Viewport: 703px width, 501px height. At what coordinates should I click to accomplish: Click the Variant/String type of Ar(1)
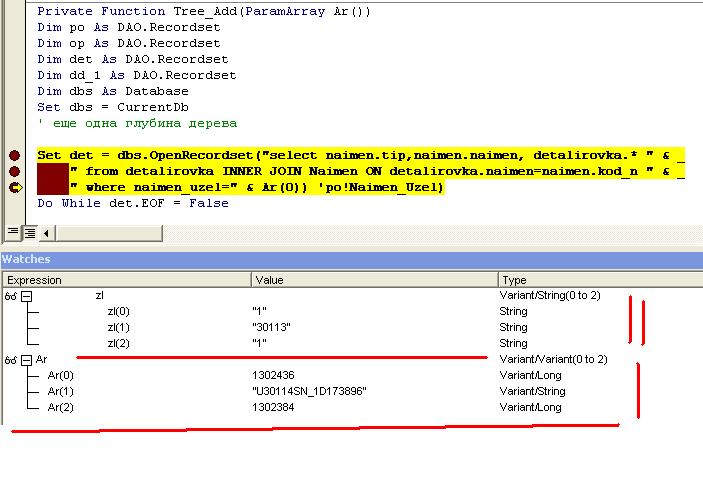(532, 391)
